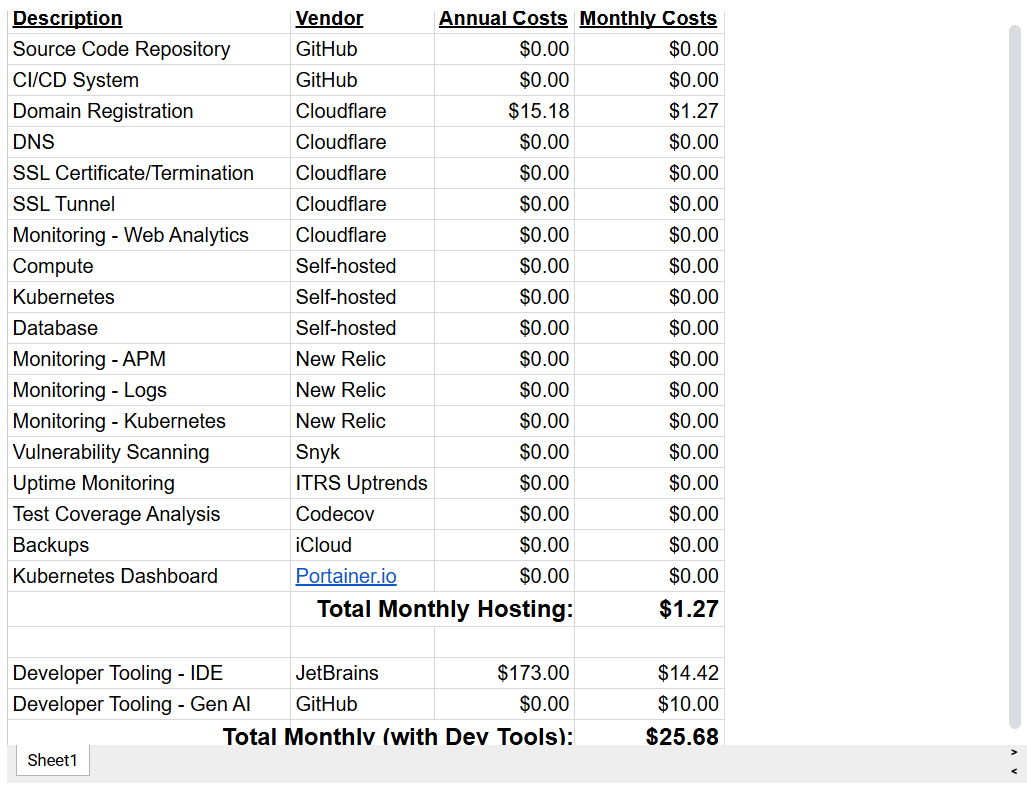Open the Portainer.io hyperlink
Screen dimensions: 1027x786
(x=346, y=576)
